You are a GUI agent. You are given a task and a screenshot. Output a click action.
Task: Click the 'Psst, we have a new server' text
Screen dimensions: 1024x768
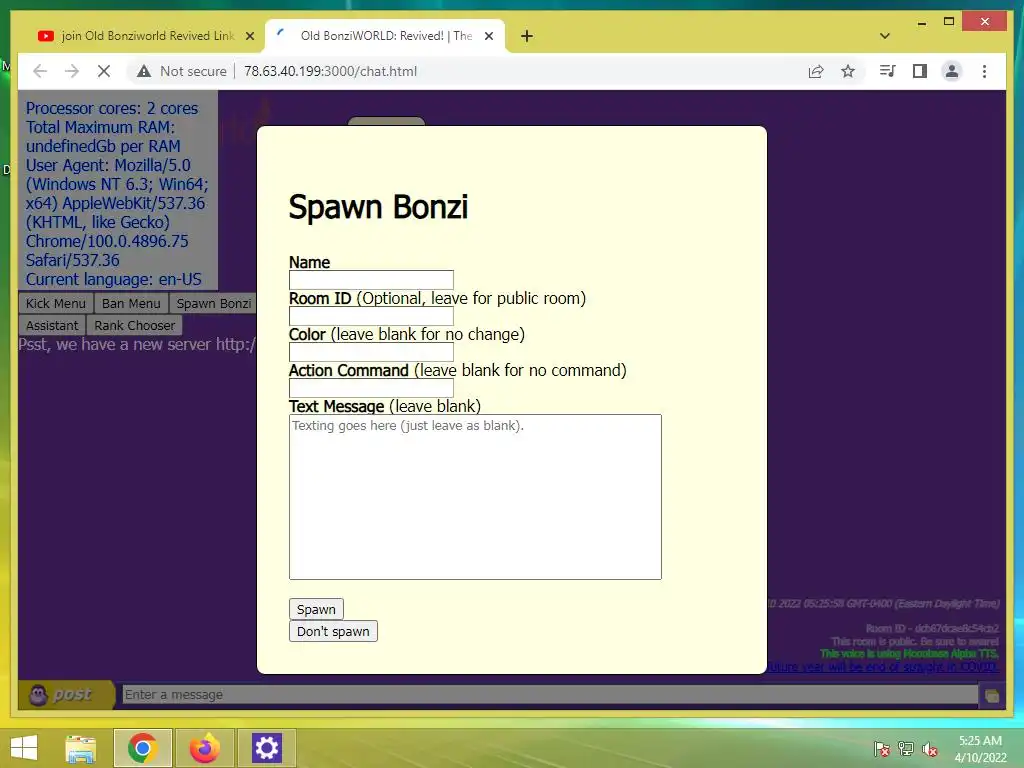[137, 344]
